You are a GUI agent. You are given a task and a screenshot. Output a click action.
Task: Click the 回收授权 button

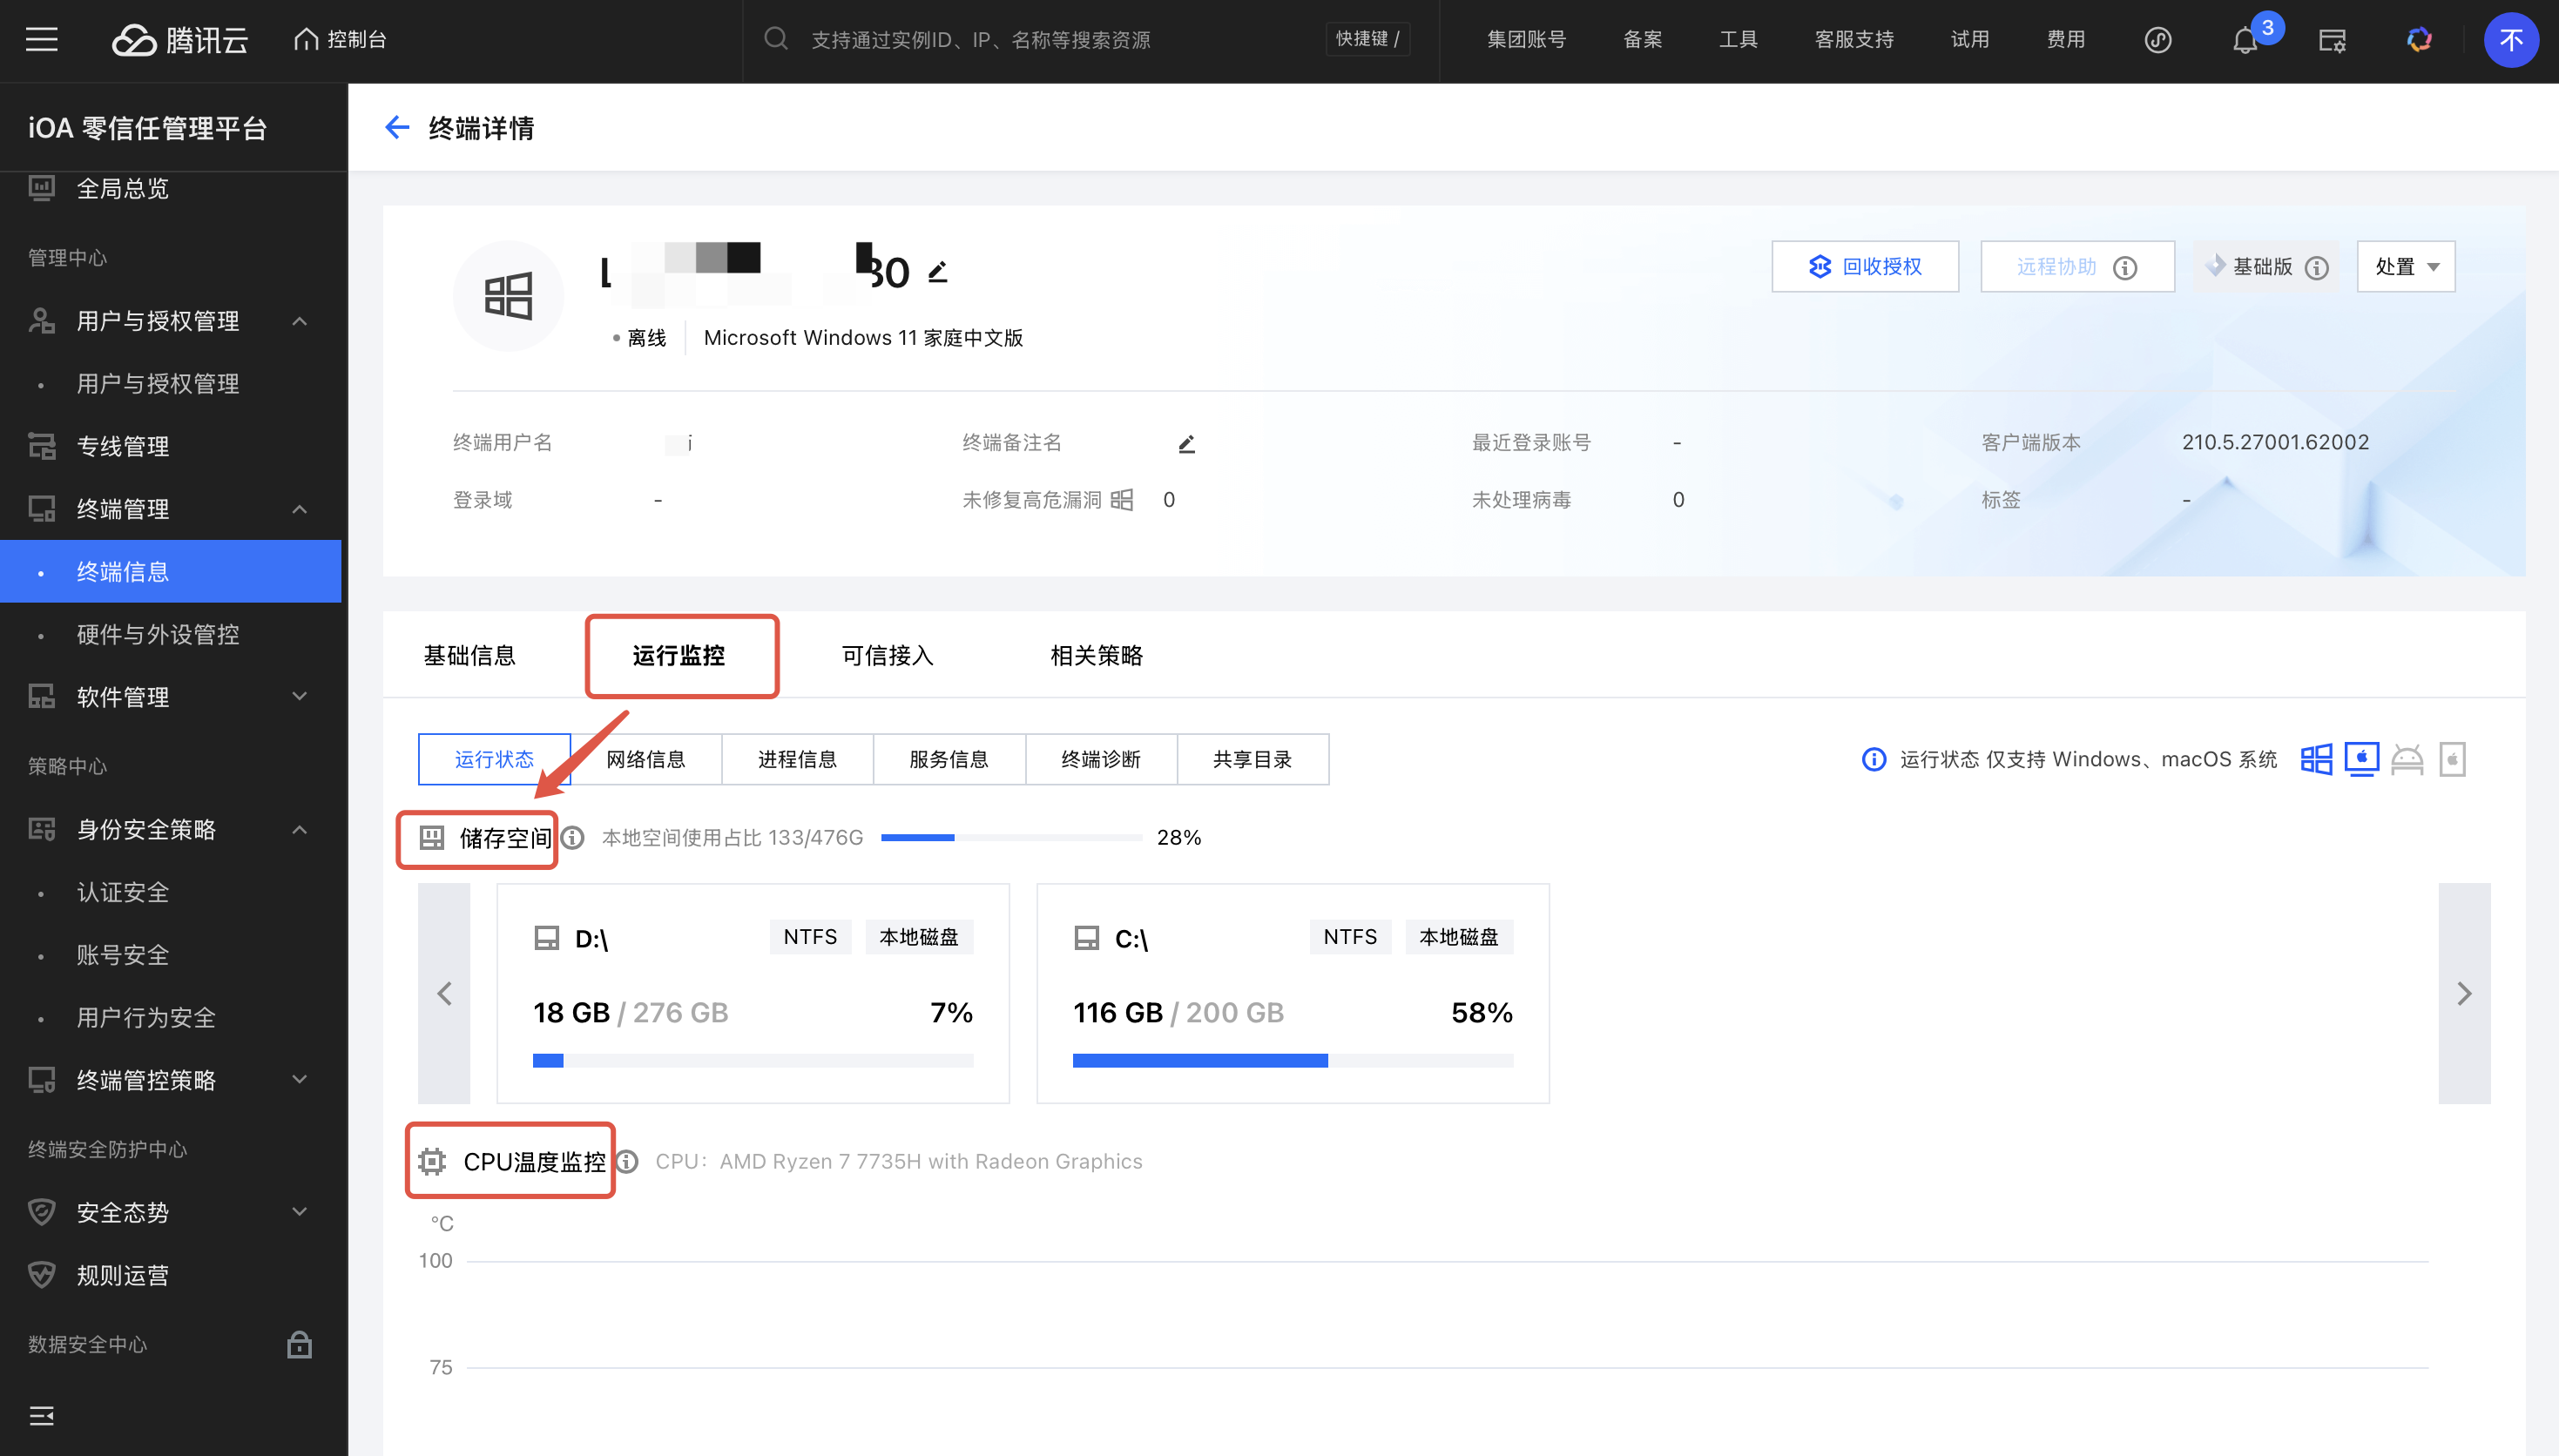pos(1864,267)
